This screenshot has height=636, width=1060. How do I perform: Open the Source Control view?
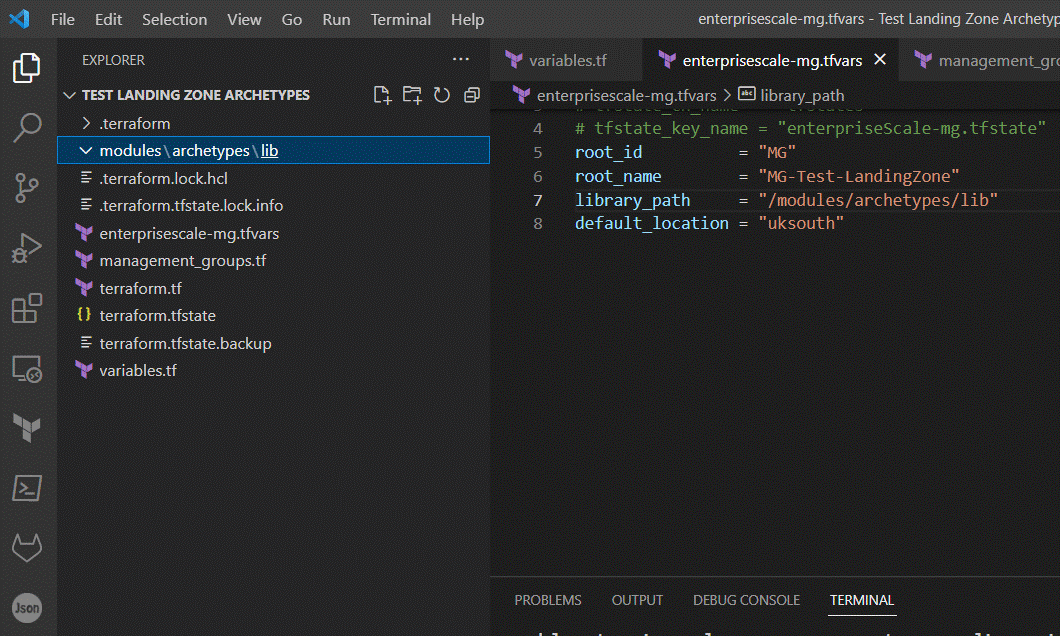[26, 188]
